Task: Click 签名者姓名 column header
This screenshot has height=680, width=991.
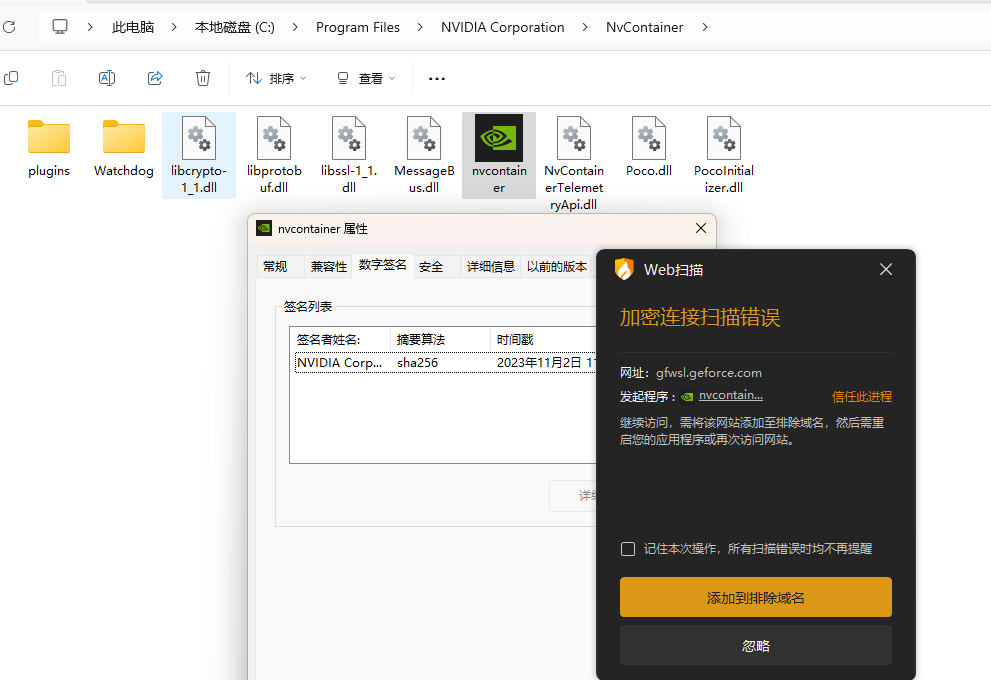Action: pyautogui.click(x=340, y=339)
